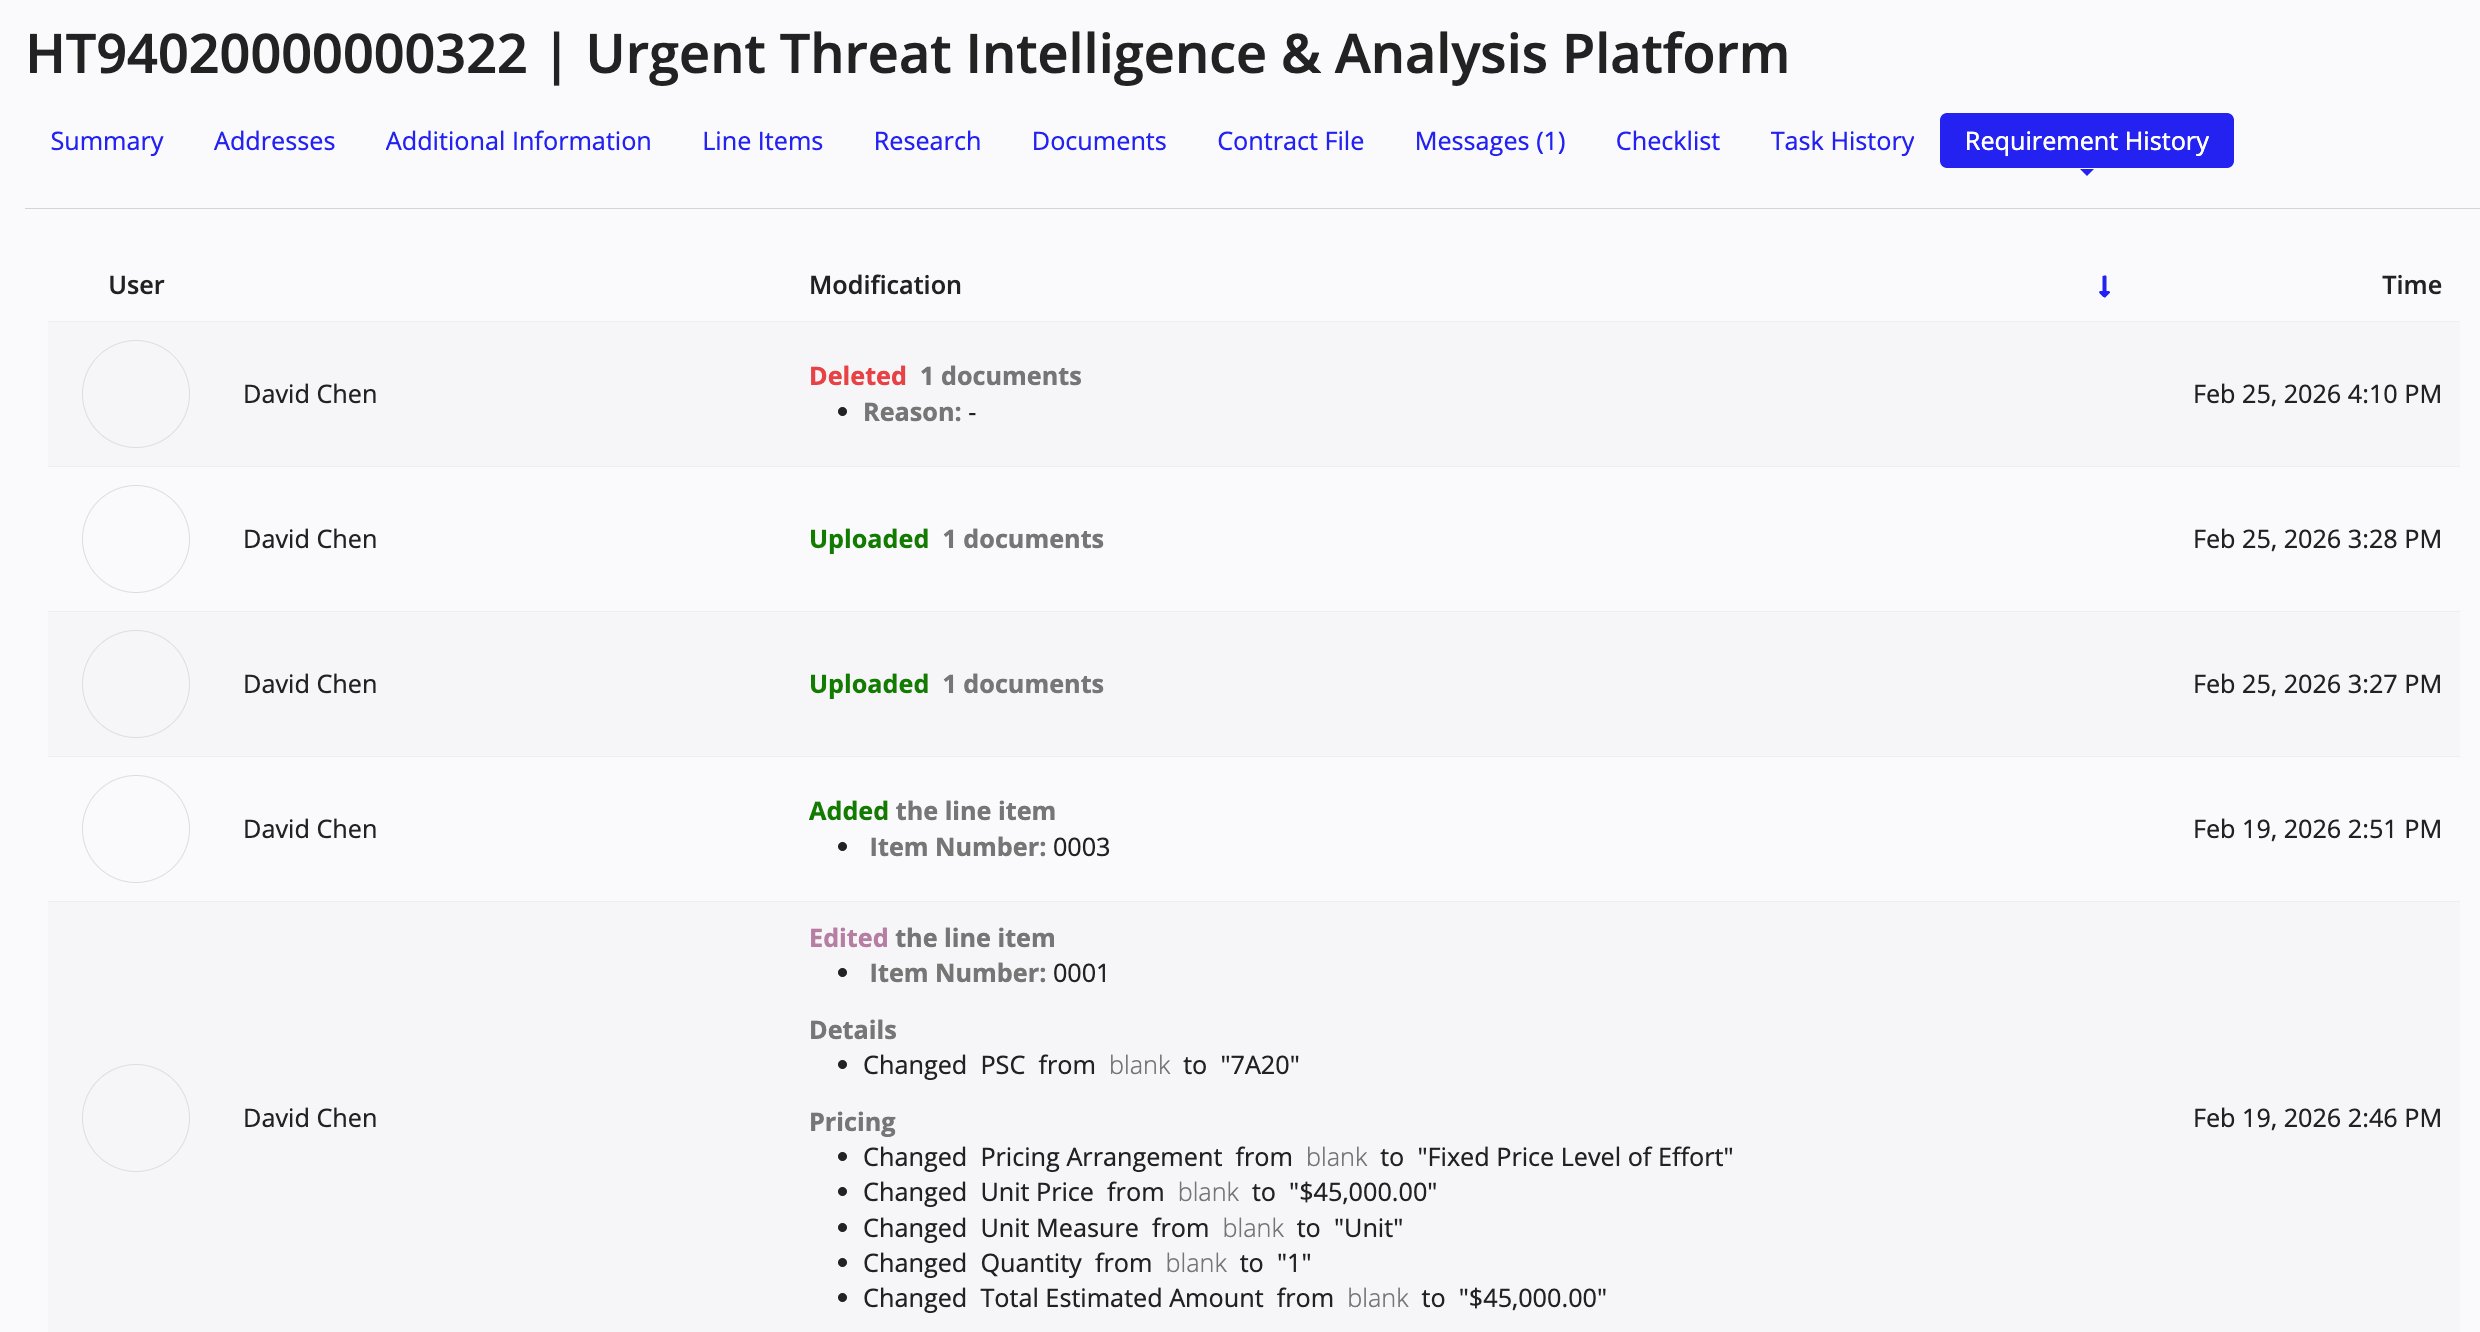Image resolution: width=2480 pixels, height=1332 pixels.
Task: Click avatar in the Edited line item row
Action: pos(136,1118)
